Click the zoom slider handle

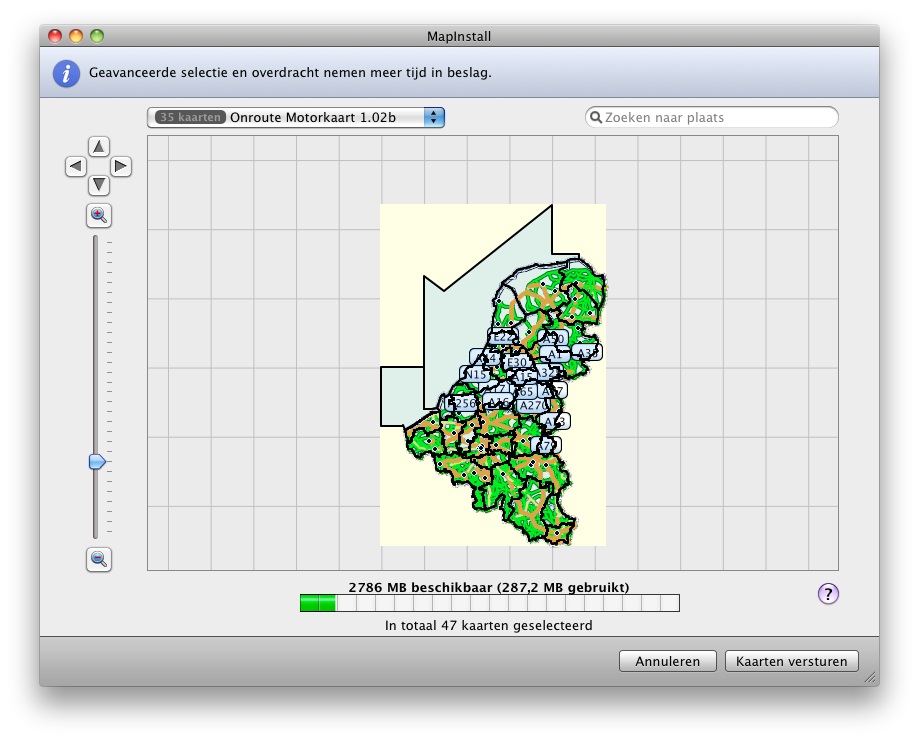(x=97, y=462)
